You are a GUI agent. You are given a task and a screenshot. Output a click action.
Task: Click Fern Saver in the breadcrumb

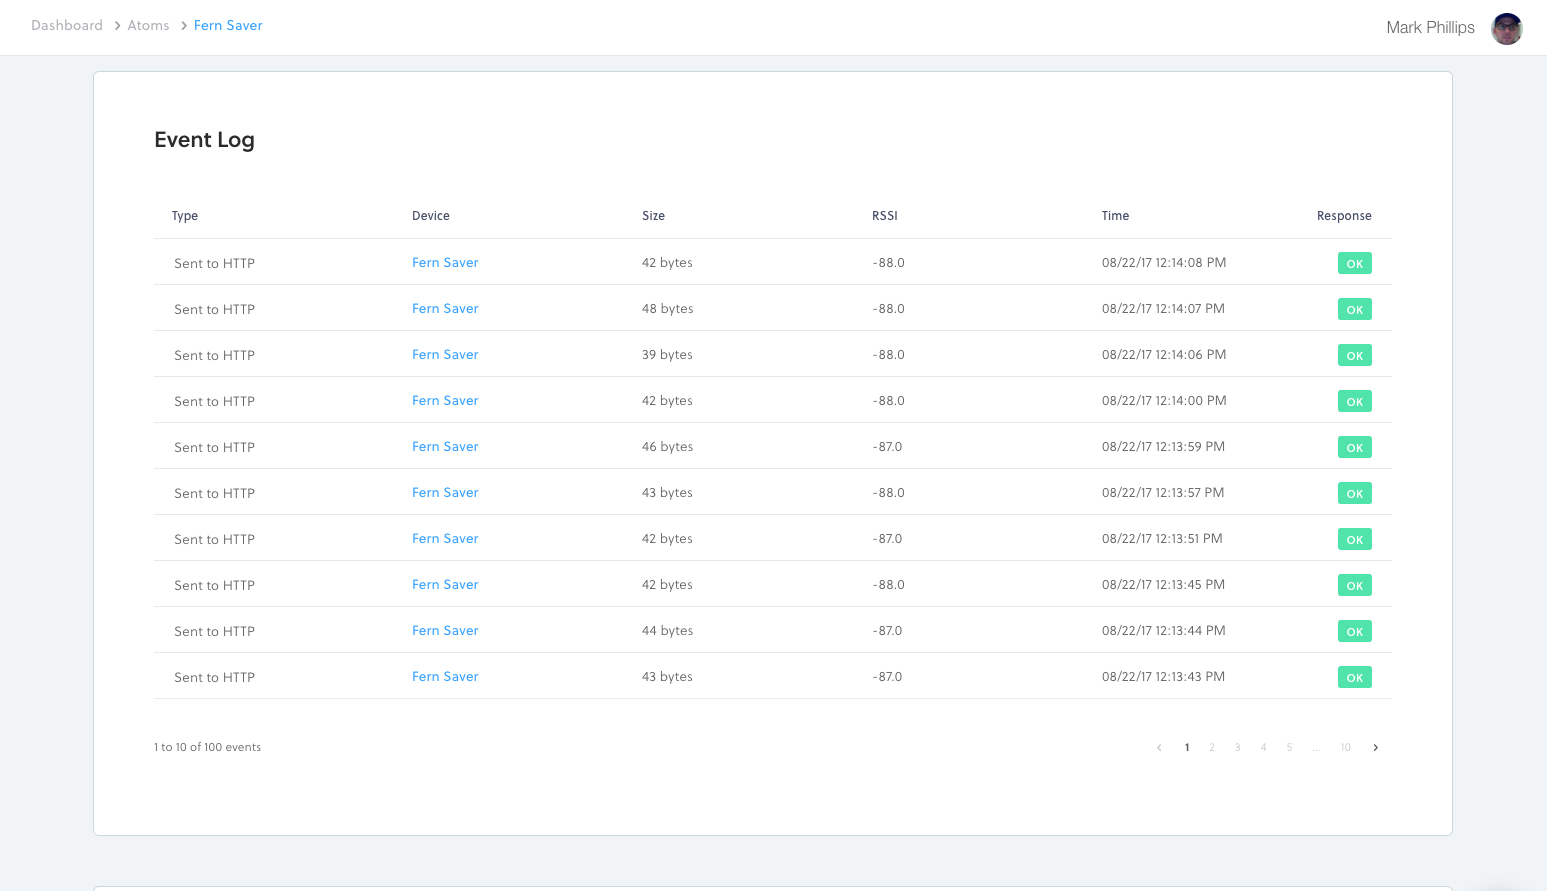(x=228, y=26)
